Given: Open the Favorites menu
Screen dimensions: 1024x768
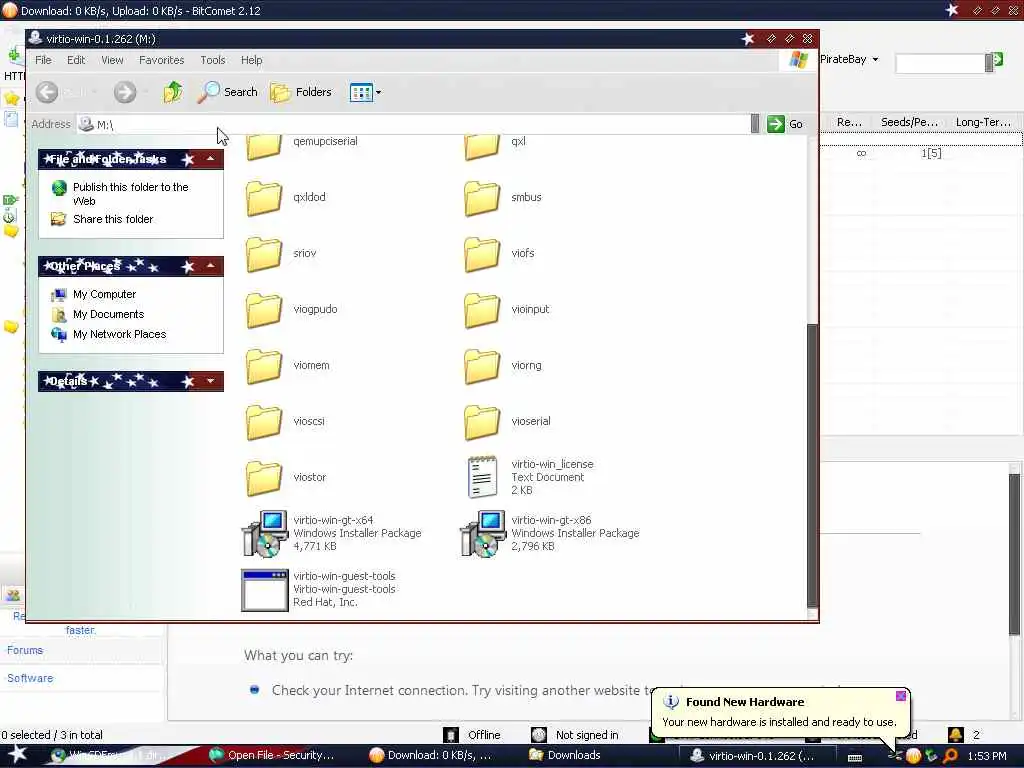Looking at the screenshot, I should point(161,60).
